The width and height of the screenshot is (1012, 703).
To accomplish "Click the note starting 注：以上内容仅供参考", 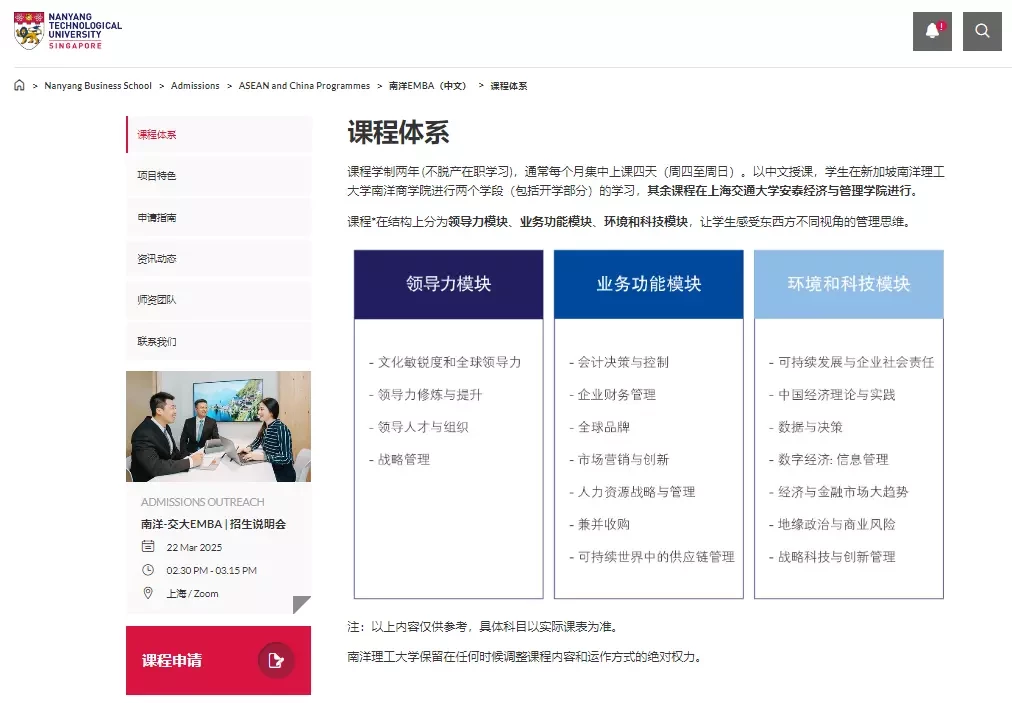I will coord(484,626).
